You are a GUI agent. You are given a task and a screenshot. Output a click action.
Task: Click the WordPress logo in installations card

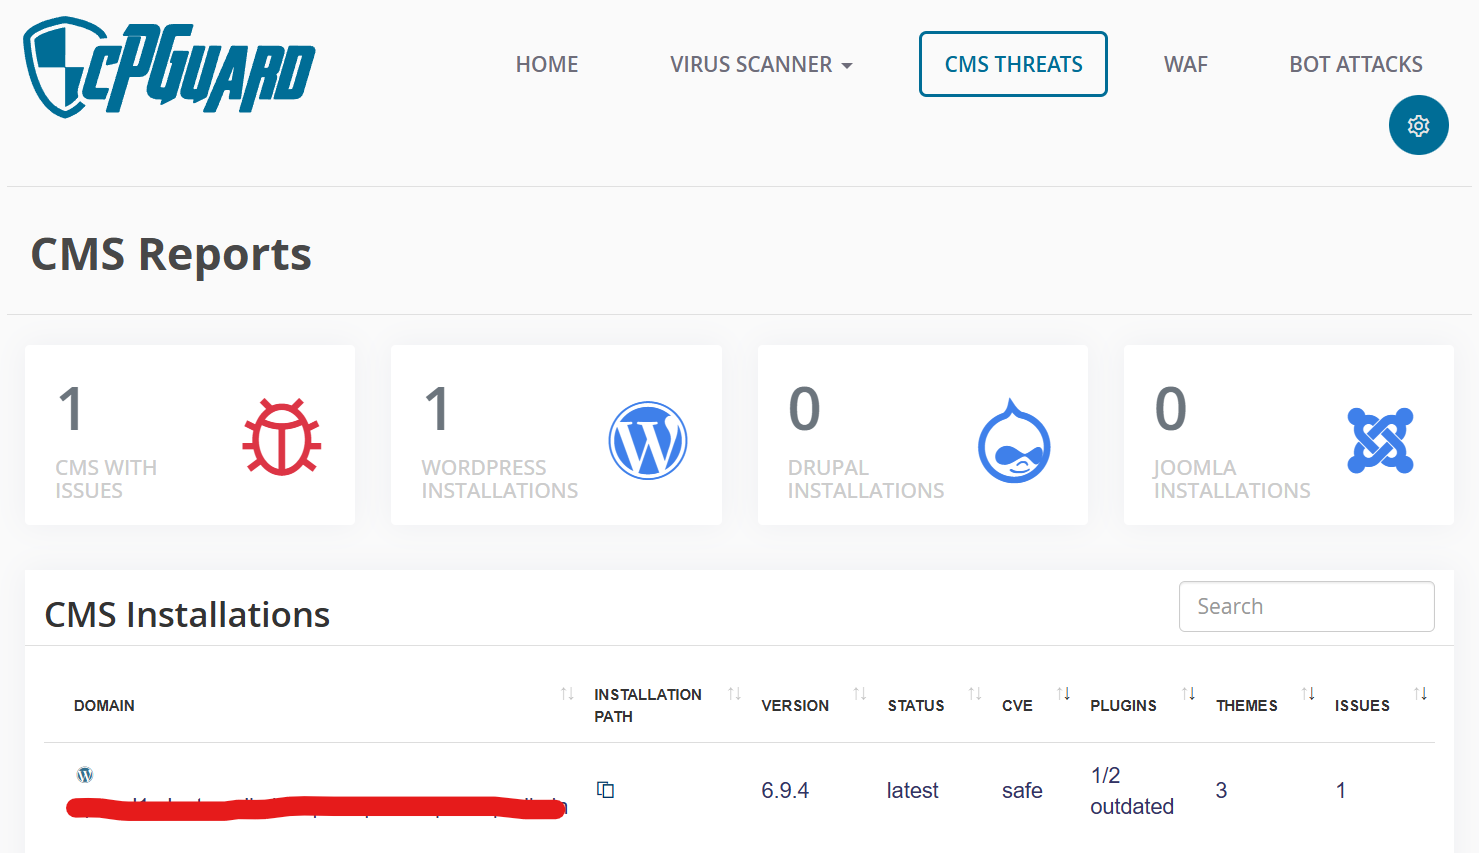click(648, 440)
